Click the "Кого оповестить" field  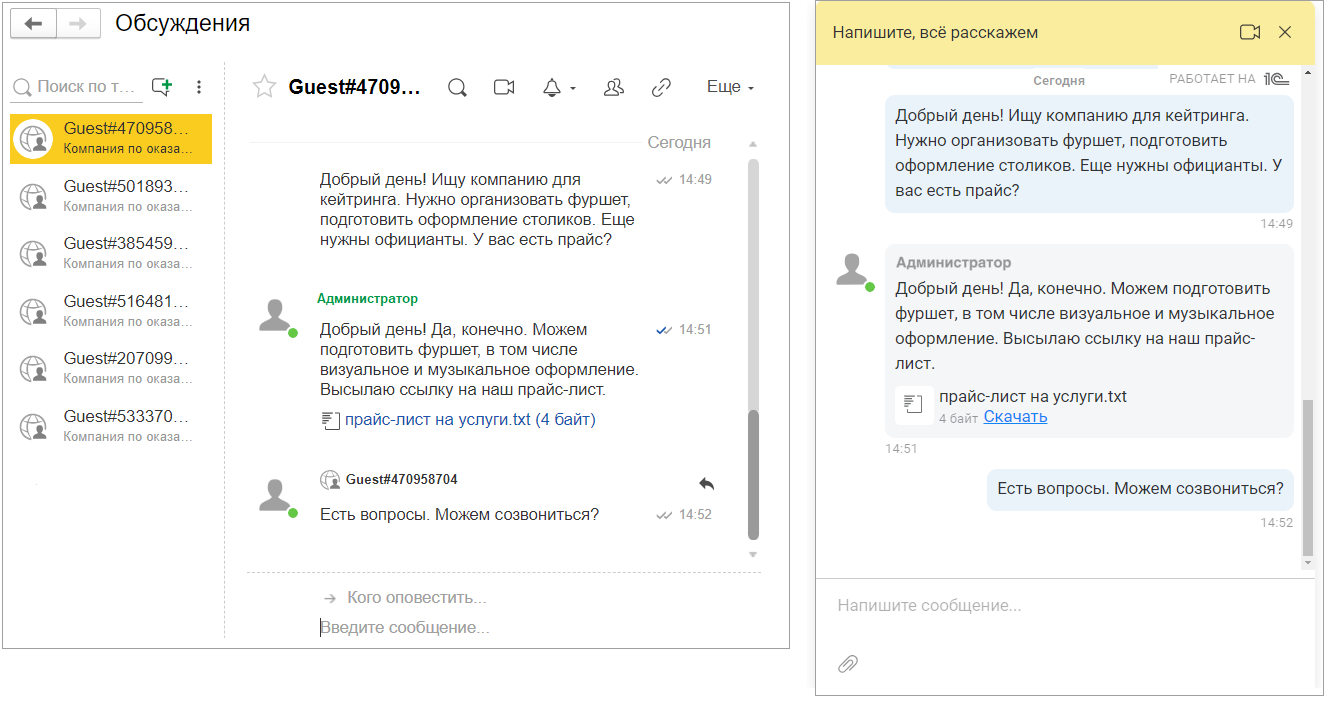click(416, 598)
